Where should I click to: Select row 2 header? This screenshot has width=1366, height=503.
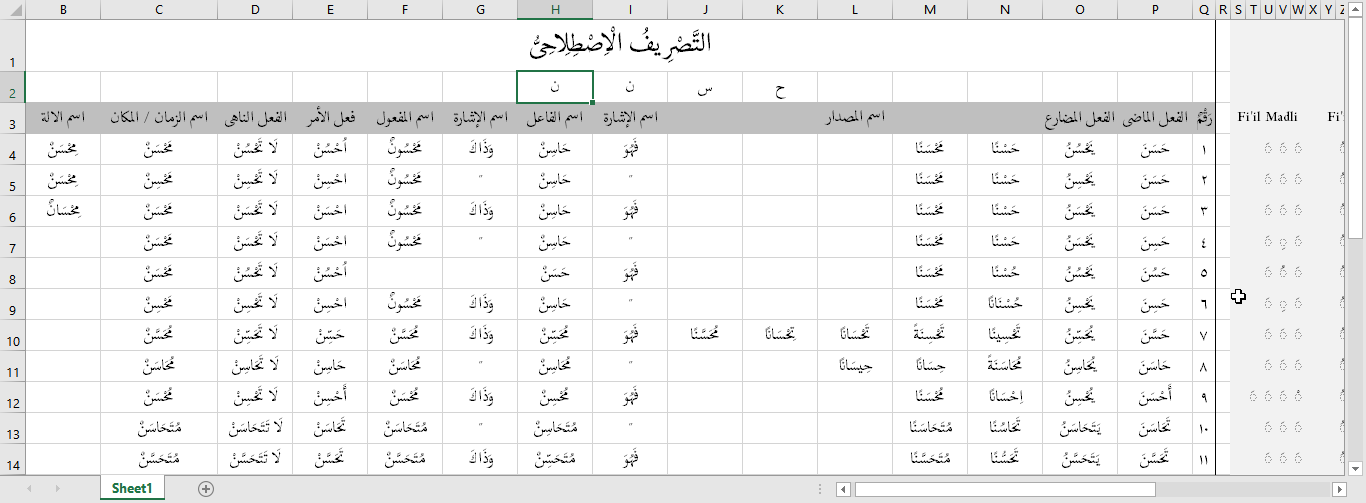pos(12,87)
